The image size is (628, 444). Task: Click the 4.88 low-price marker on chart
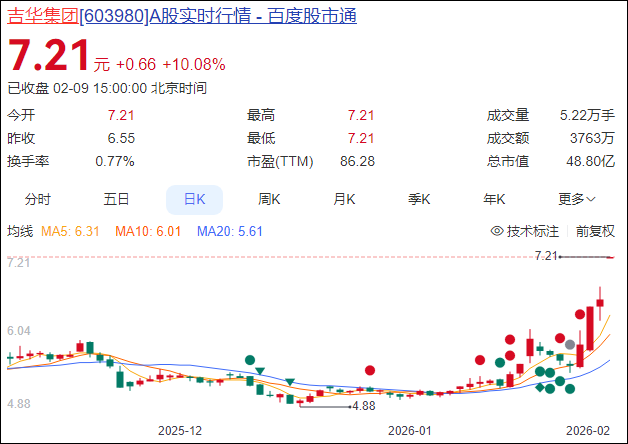pos(364,406)
